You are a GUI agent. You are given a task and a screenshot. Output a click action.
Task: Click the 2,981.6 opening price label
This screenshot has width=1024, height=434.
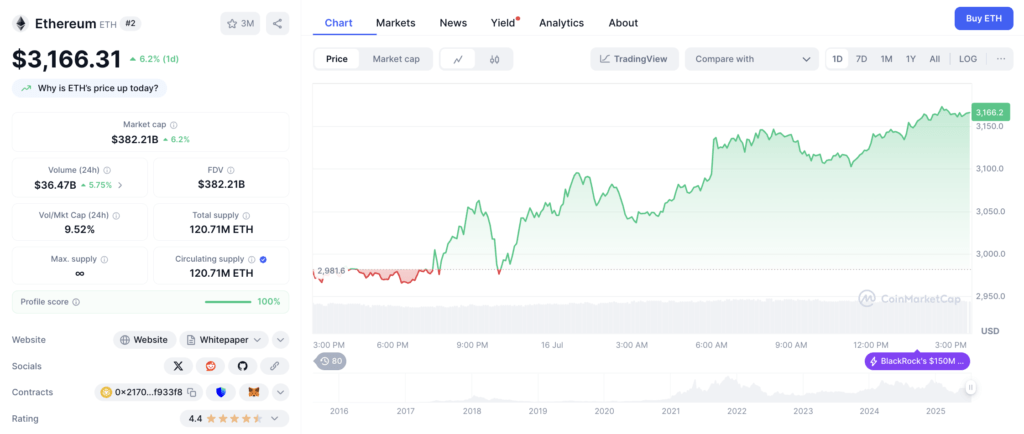tap(330, 271)
